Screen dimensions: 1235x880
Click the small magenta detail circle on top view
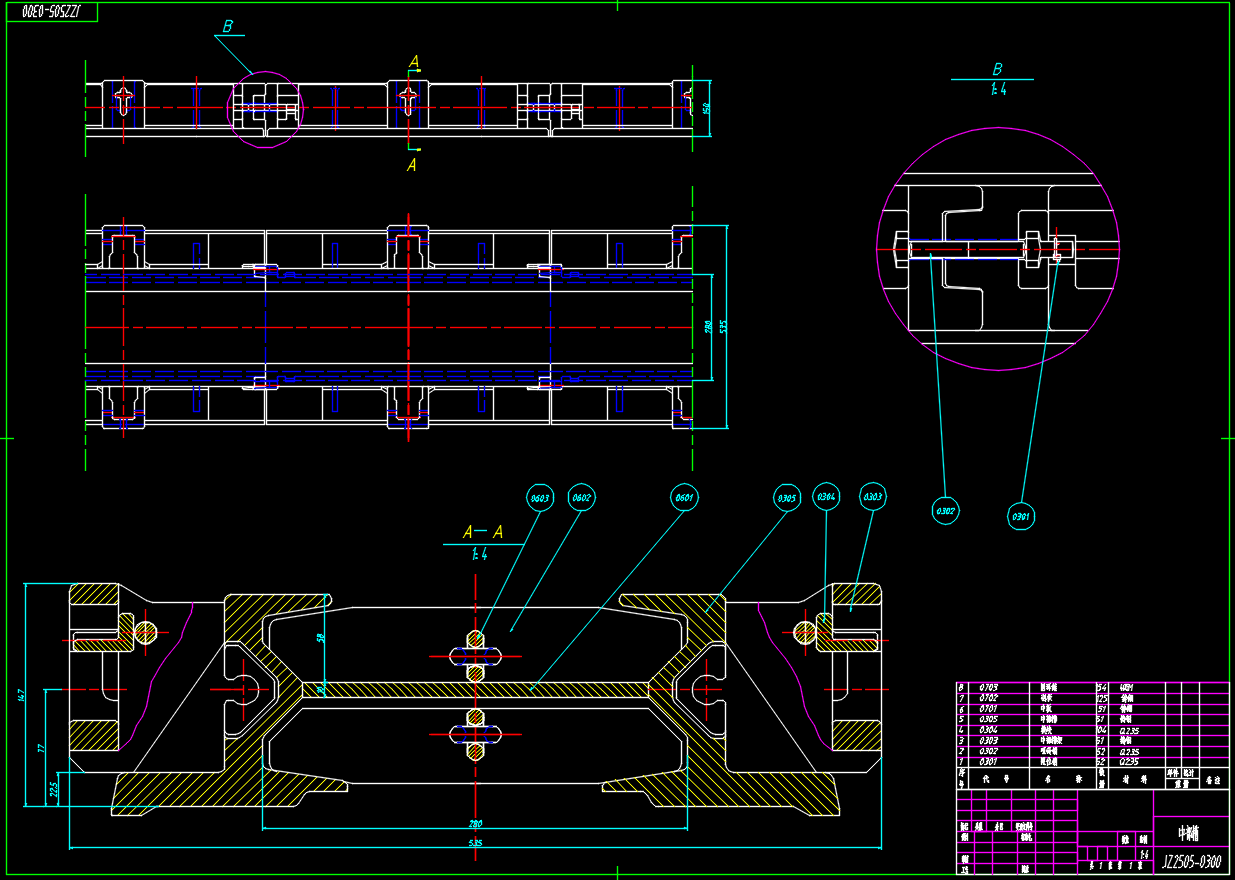click(264, 108)
